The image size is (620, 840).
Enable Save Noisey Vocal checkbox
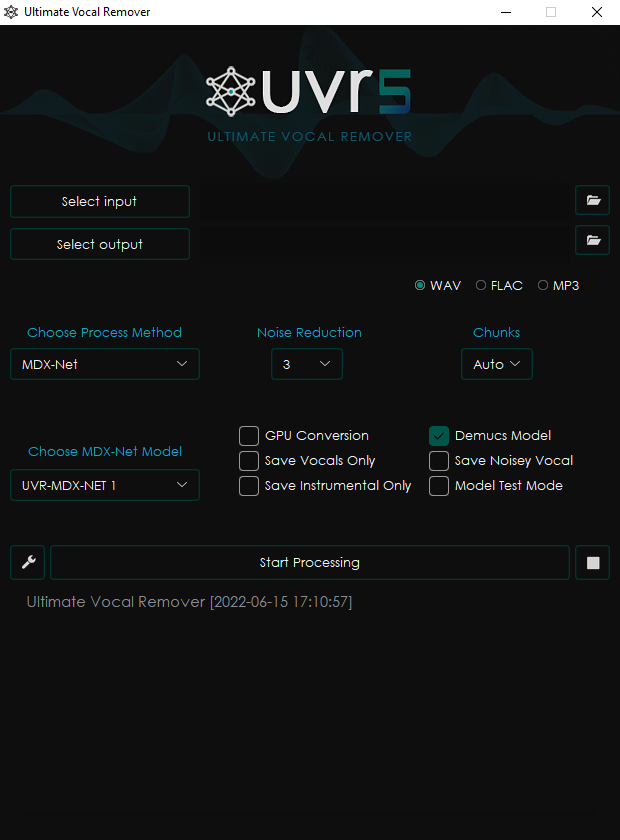coord(439,461)
